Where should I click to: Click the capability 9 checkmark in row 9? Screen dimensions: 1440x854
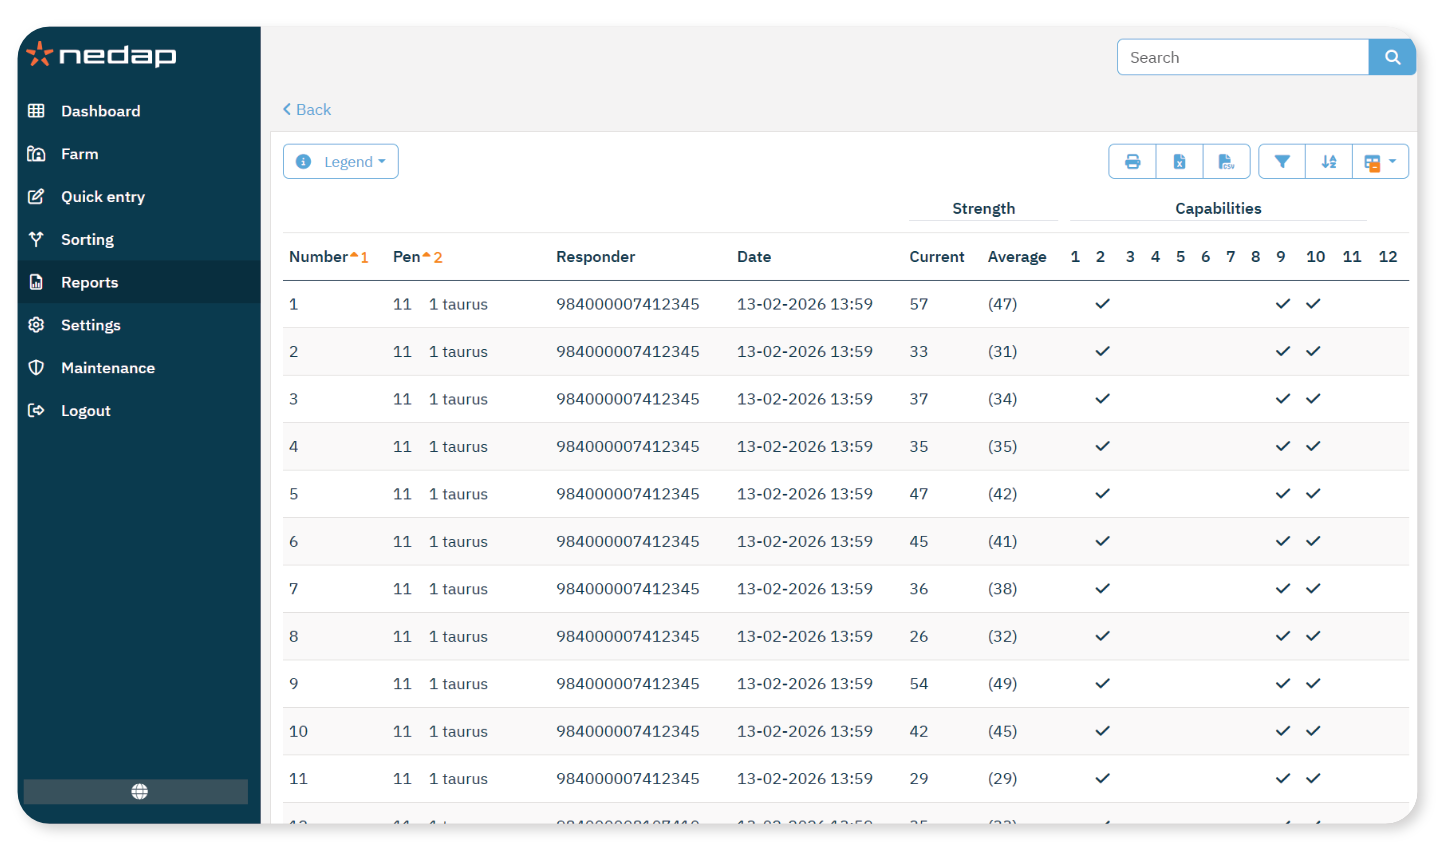click(x=1283, y=684)
